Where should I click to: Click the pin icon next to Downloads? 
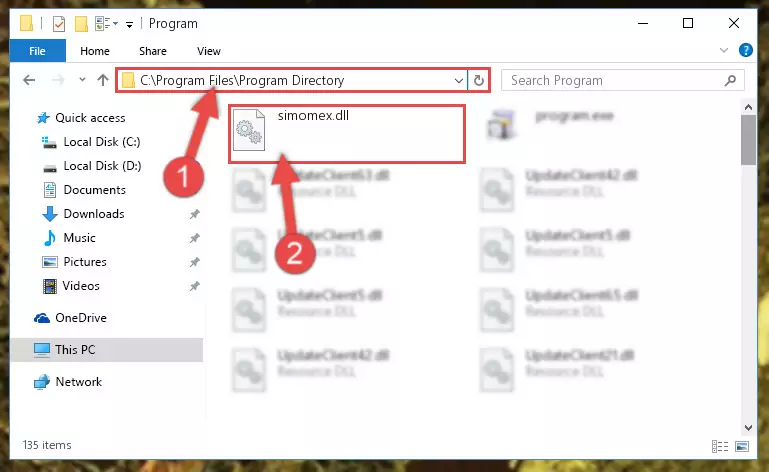[195, 214]
